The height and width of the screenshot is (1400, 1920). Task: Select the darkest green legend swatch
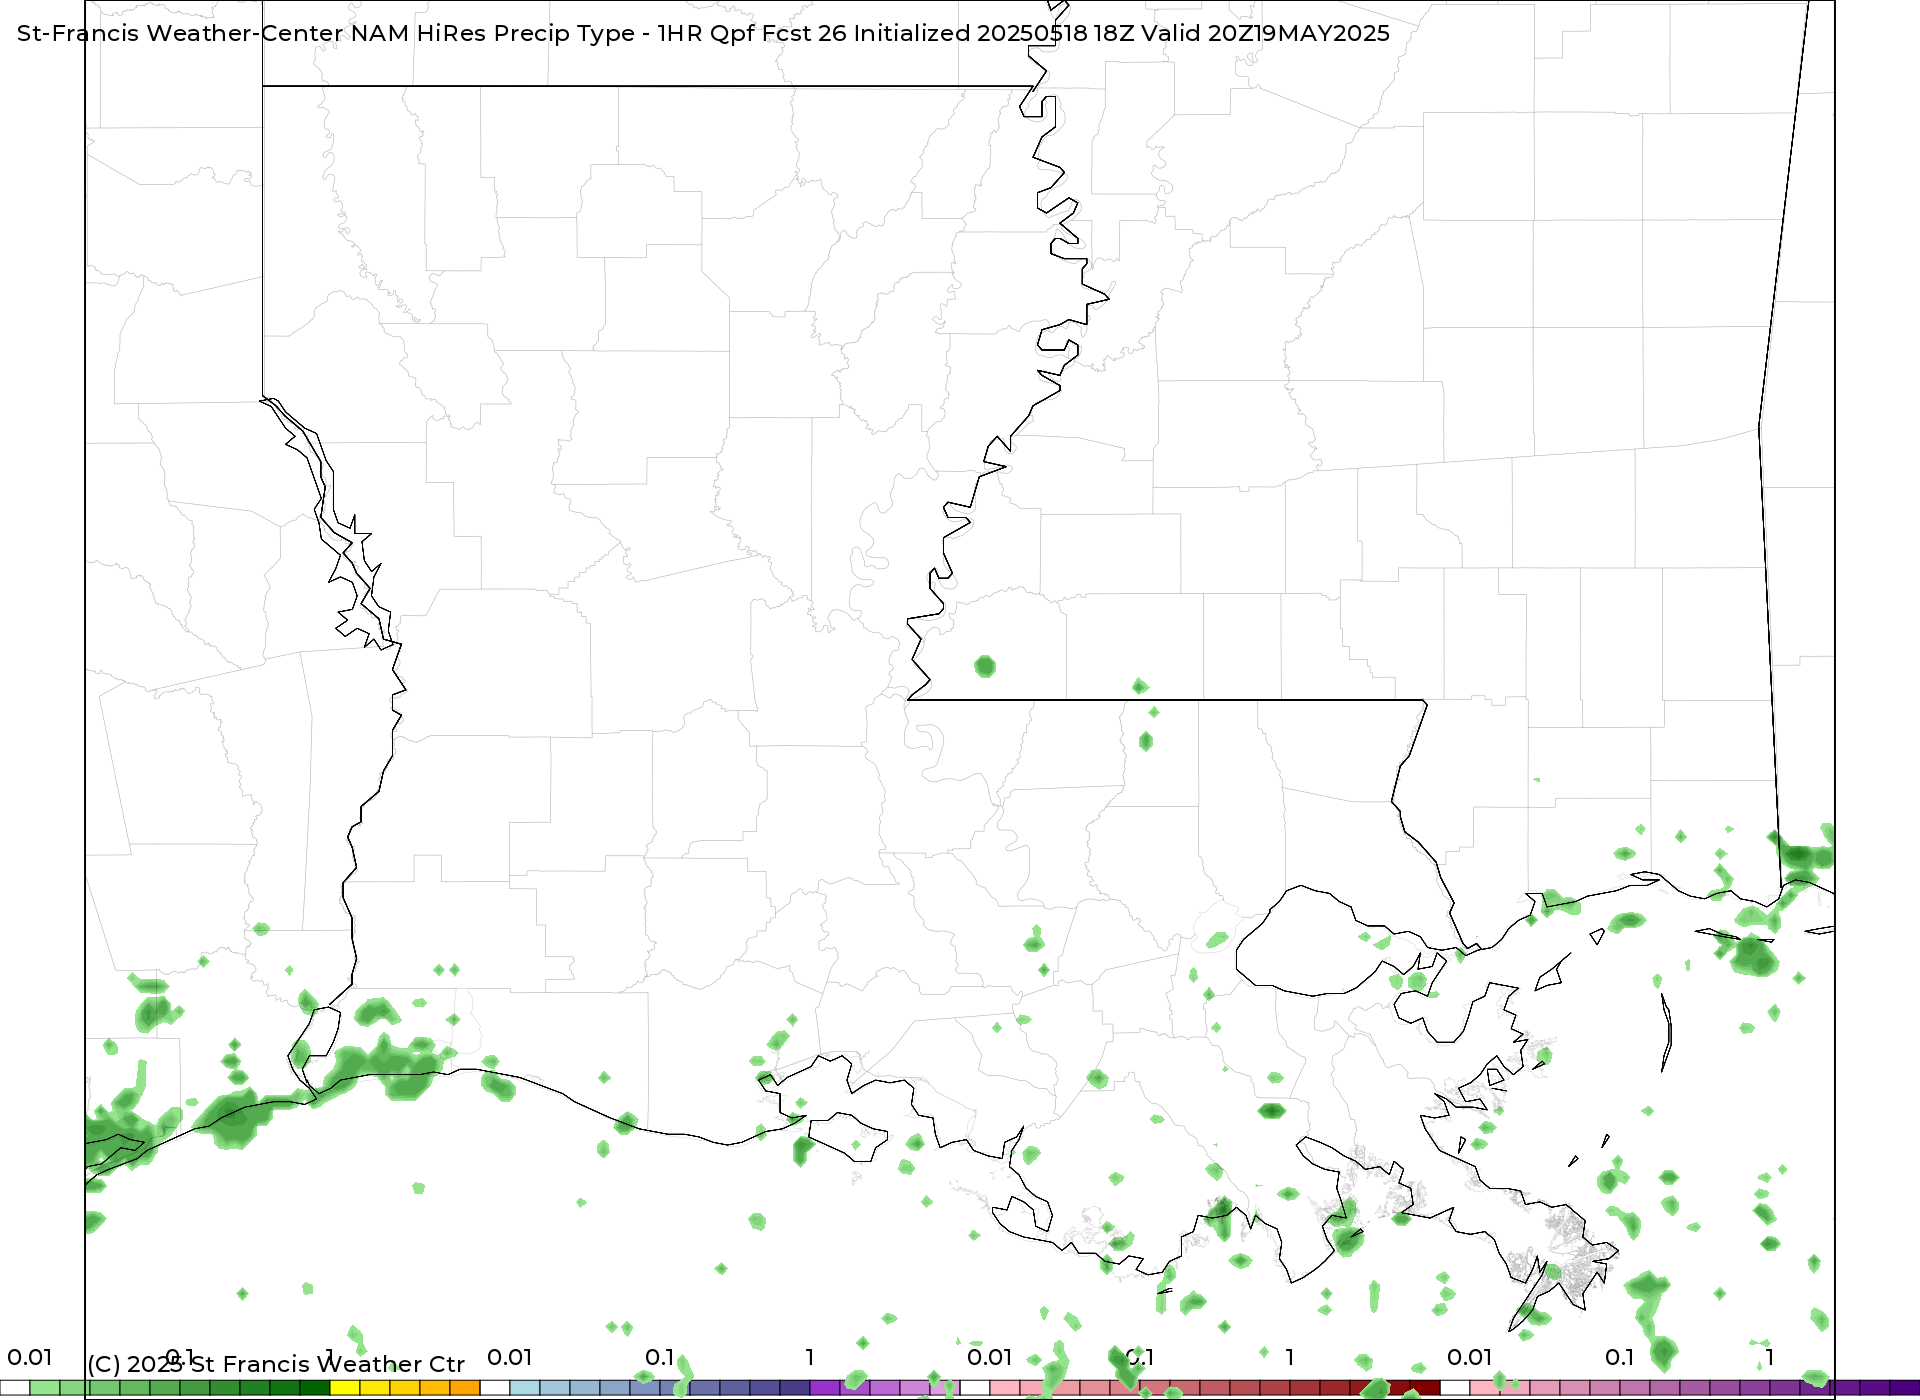click(x=315, y=1388)
